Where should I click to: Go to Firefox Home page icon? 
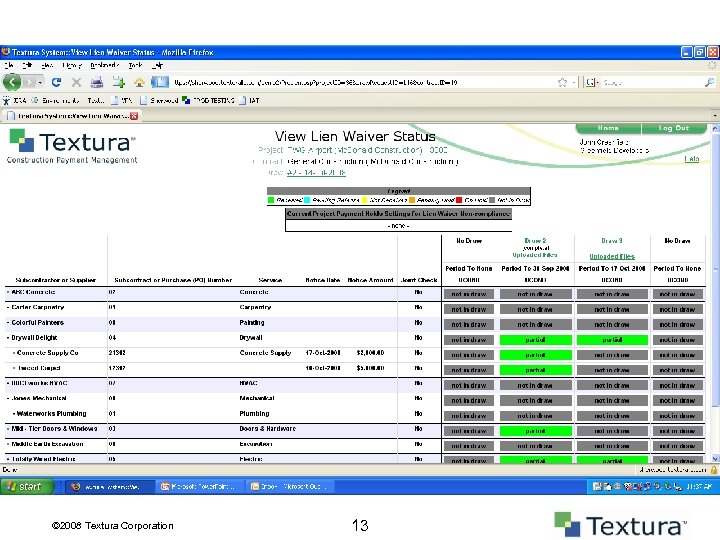[x=139, y=83]
